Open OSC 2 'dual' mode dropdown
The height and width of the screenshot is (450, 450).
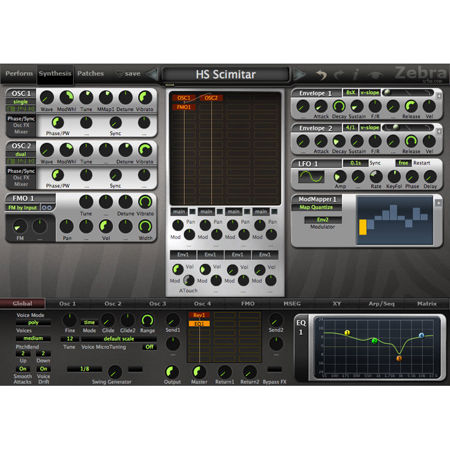[x=21, y=154]
